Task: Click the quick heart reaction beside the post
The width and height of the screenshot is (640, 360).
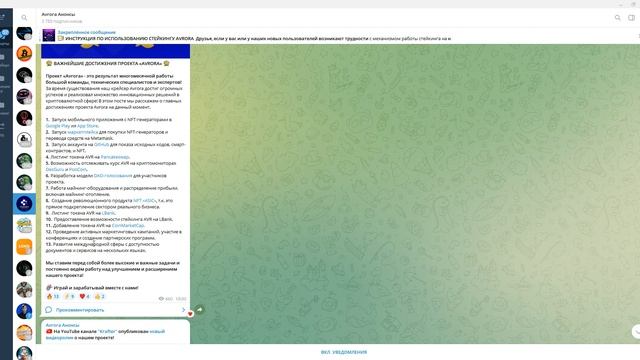Action: tap(190, 313)
